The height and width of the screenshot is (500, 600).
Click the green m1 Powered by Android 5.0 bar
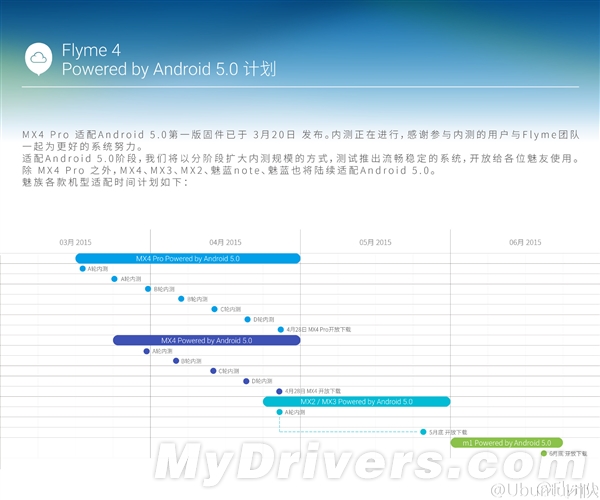(x=506, y=442)
